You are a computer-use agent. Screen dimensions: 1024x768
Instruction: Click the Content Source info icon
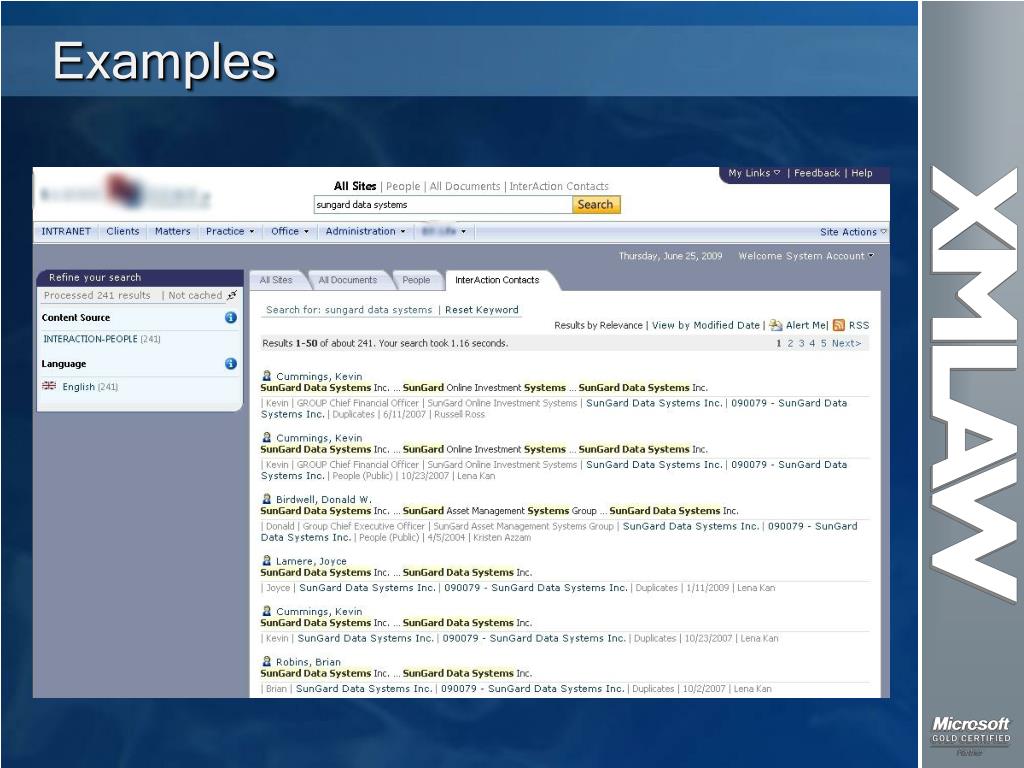tap(231, 318)
